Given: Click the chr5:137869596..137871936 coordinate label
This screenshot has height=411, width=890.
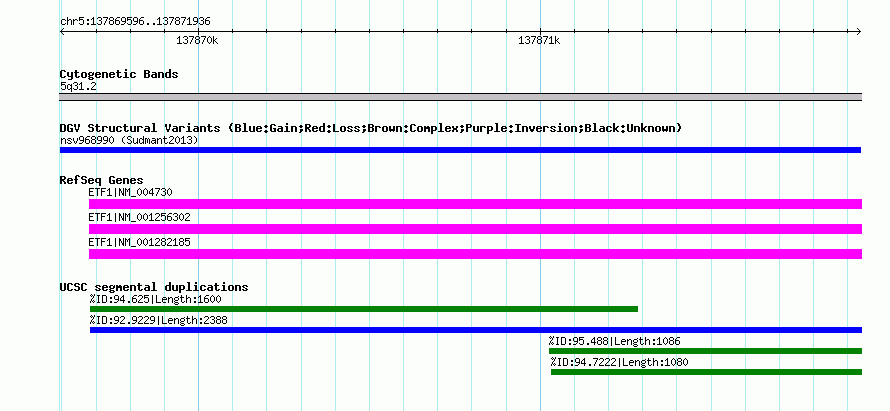Looking at the screenshot, I should (135, 22).
